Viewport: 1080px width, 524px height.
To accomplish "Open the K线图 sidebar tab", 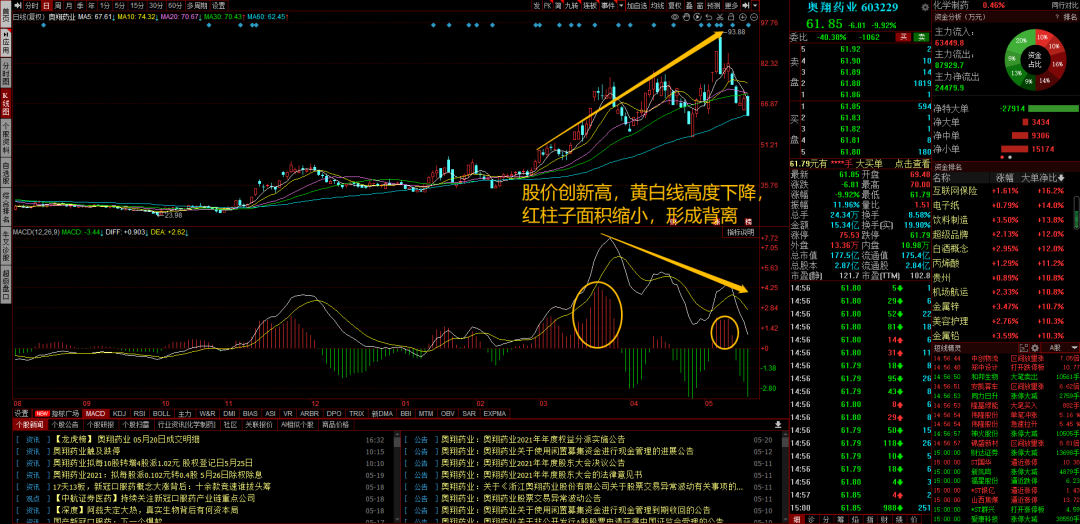I will point(6,104).
